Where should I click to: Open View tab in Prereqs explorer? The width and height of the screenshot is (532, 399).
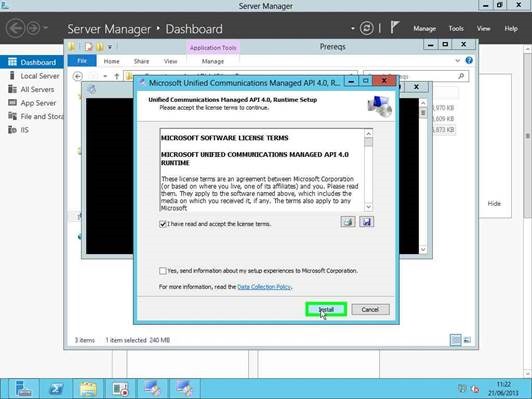[170, 61]
